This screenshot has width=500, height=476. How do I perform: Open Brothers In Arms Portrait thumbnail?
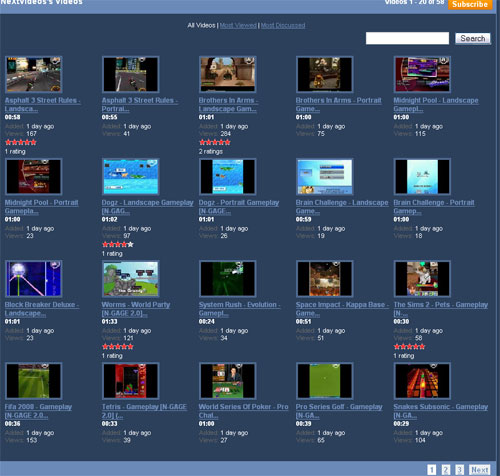325,74
